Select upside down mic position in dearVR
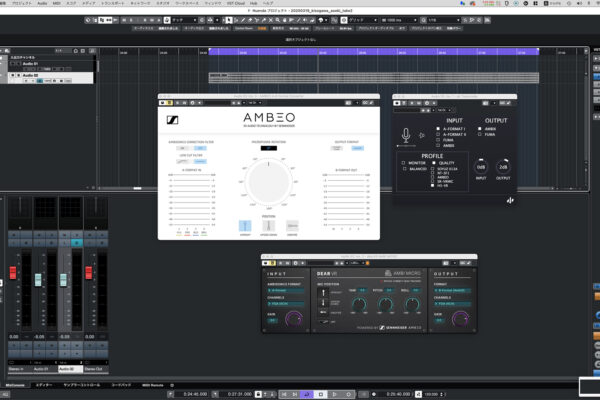This screenshot has height=400, width=600. (323, 303)
